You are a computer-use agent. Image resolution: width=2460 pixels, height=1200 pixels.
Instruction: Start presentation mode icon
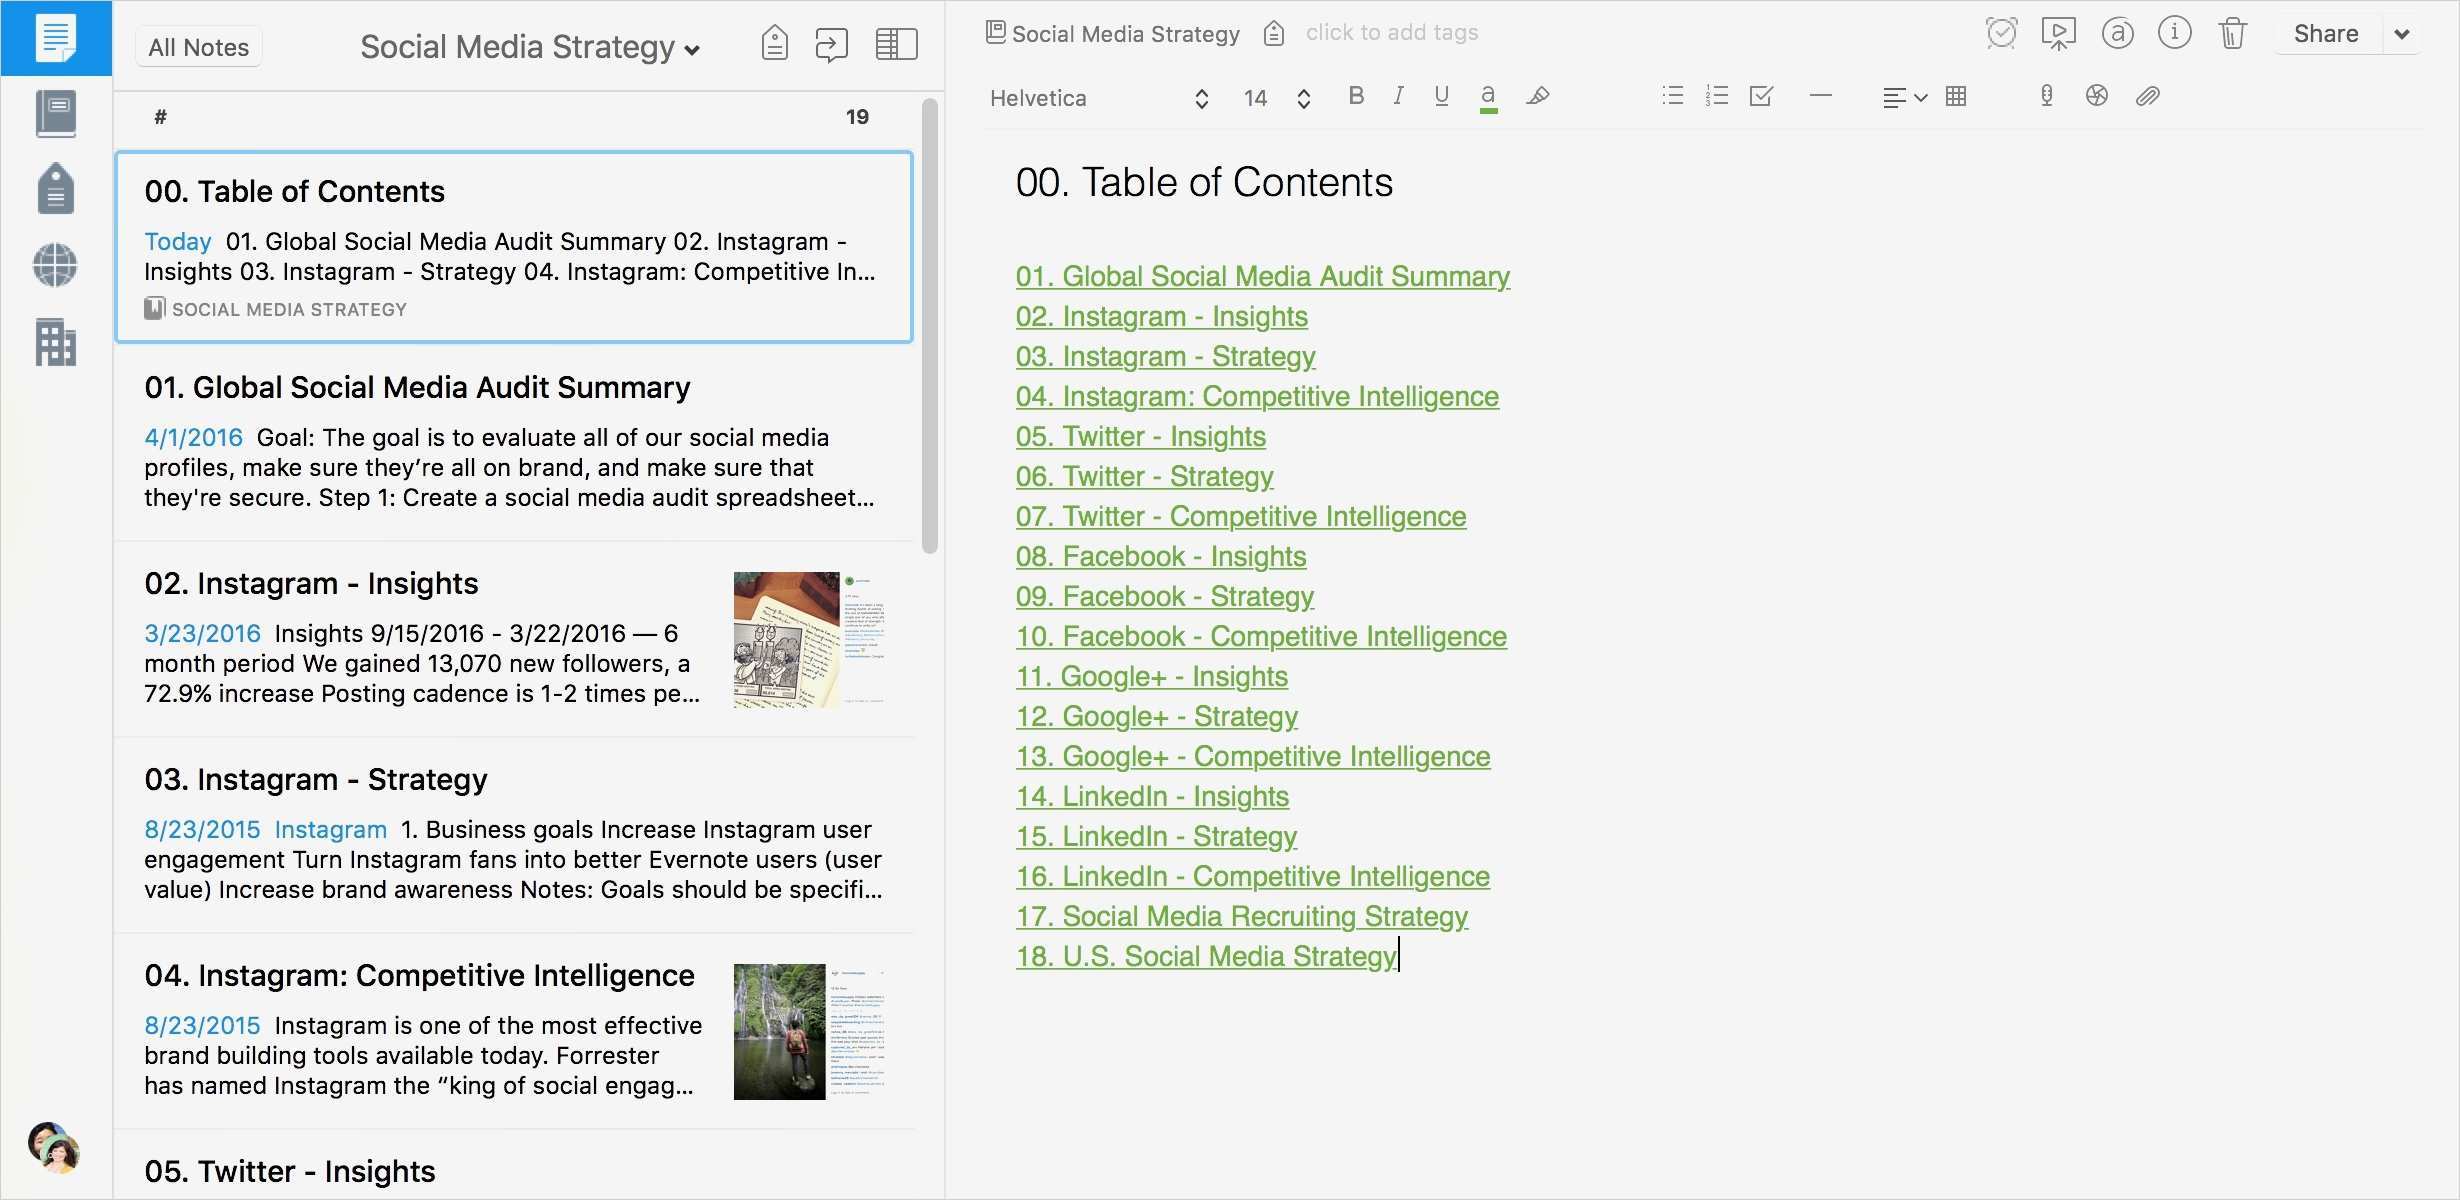point(2058,33)
